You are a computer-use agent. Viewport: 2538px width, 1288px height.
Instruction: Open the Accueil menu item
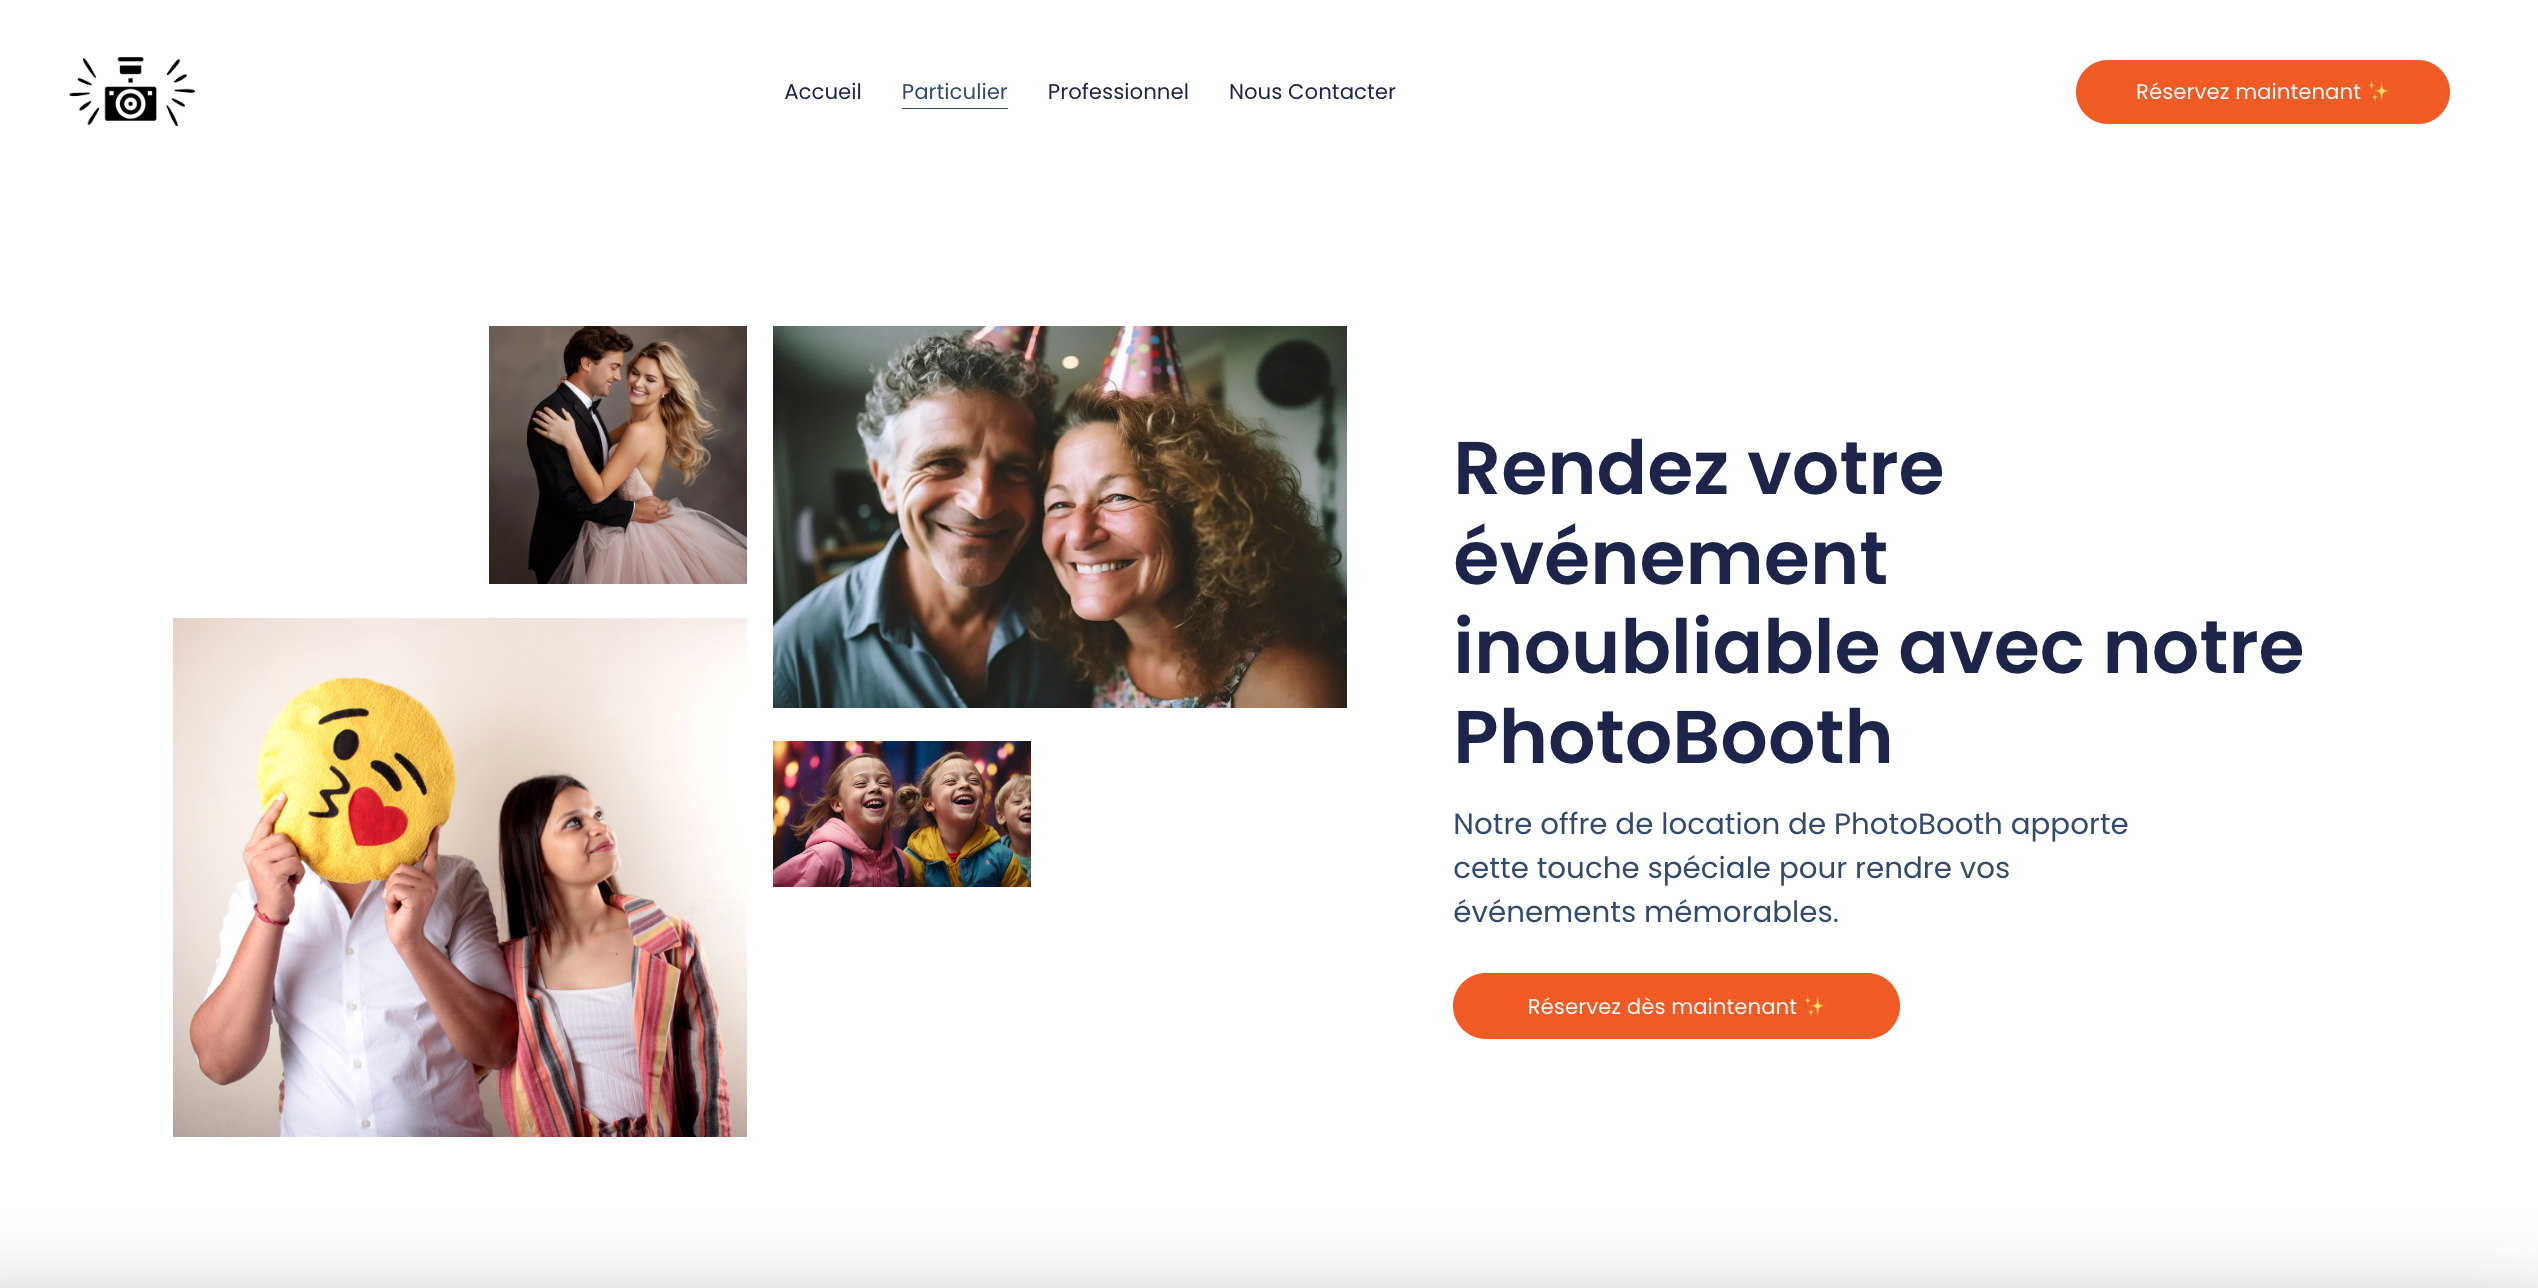click(x=822, y=92)
